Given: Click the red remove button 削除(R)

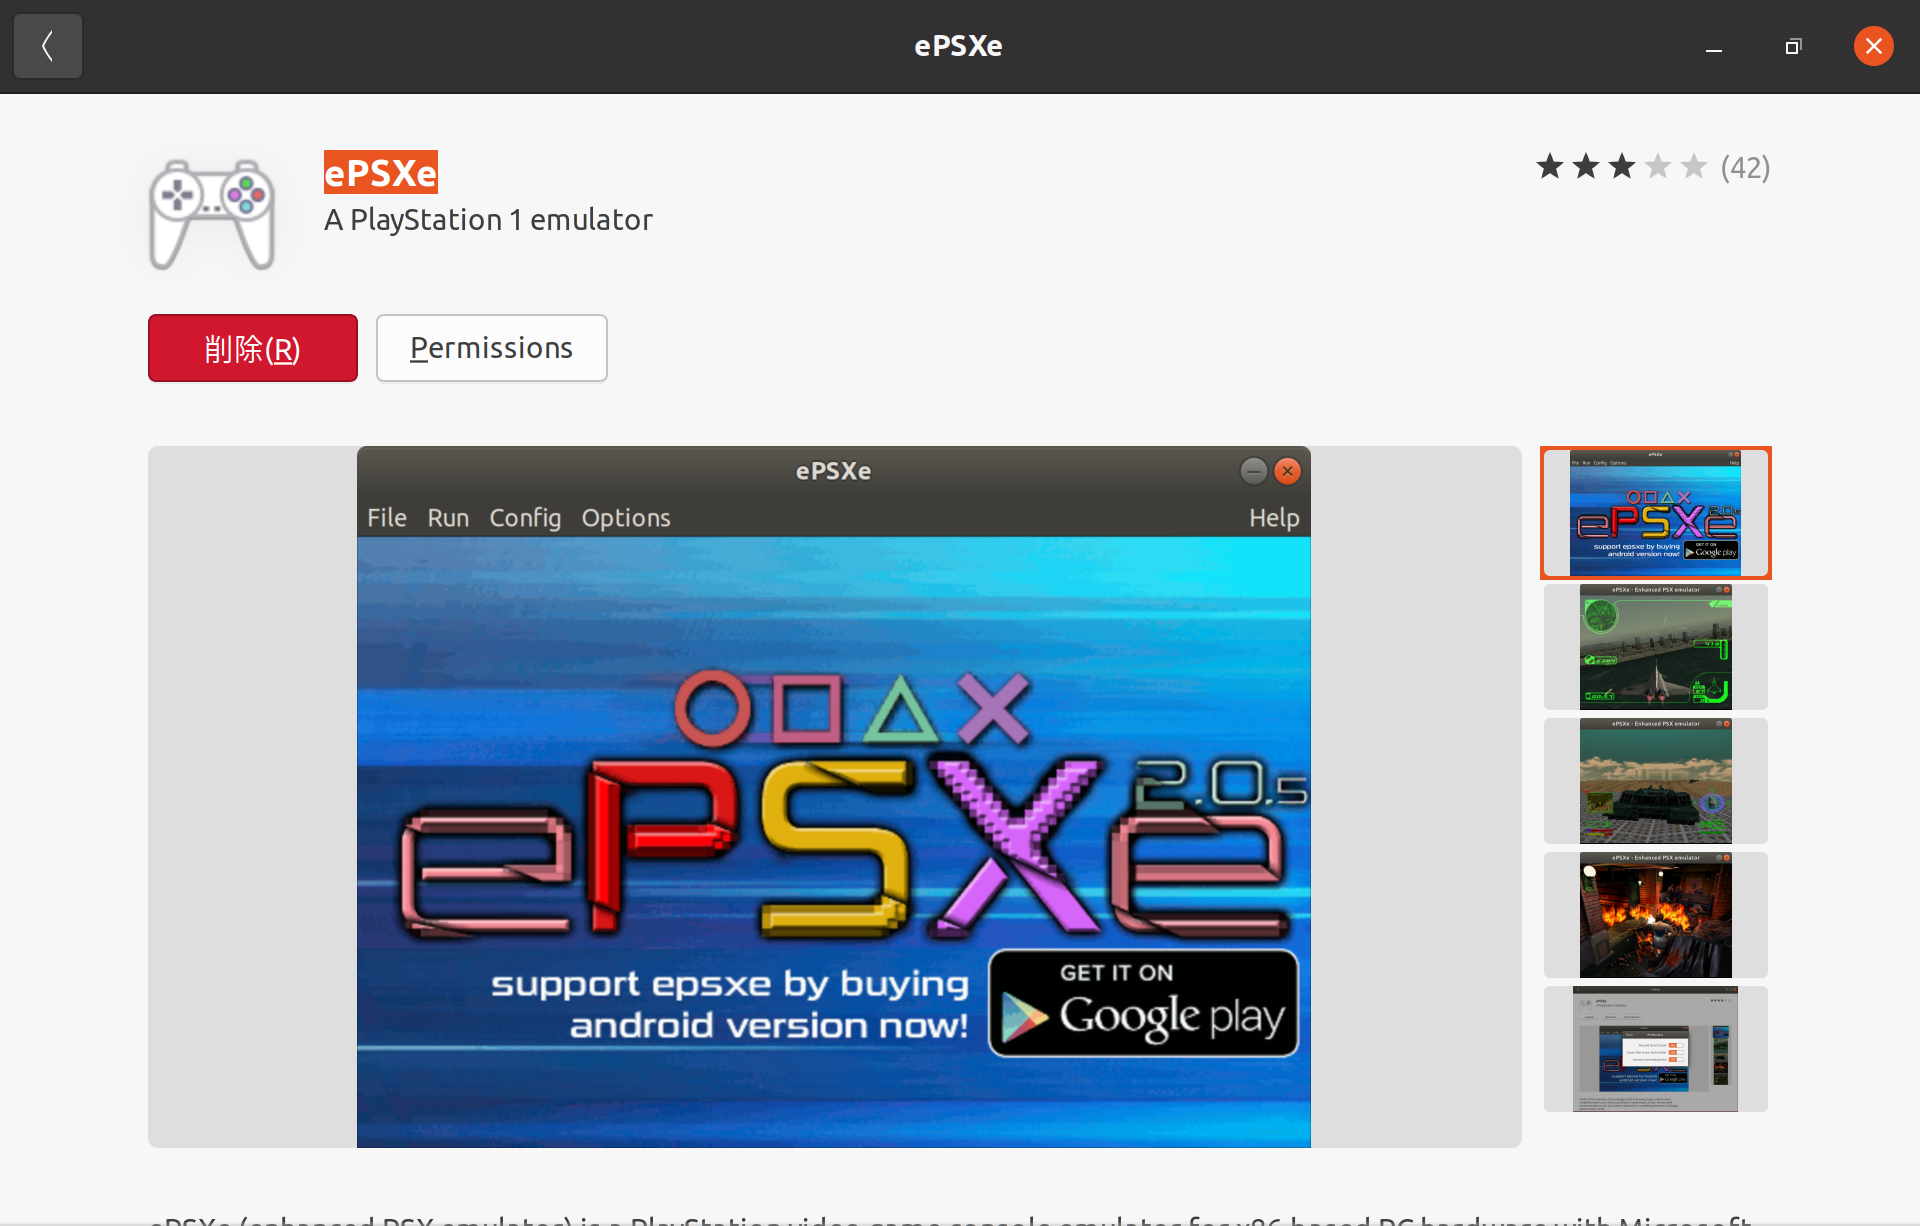Looking at the screenshot, I should [x=253, y=348].
